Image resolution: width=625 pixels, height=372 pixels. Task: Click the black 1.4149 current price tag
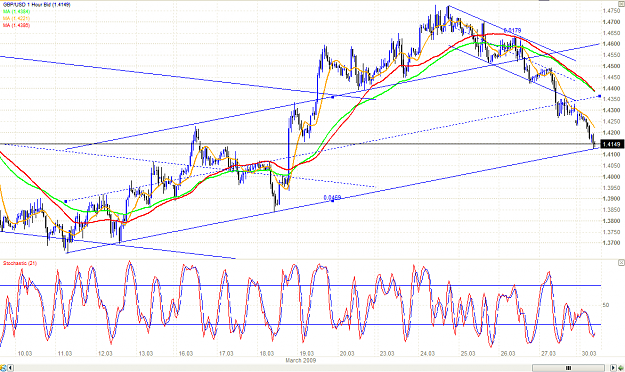coord(612,144)
